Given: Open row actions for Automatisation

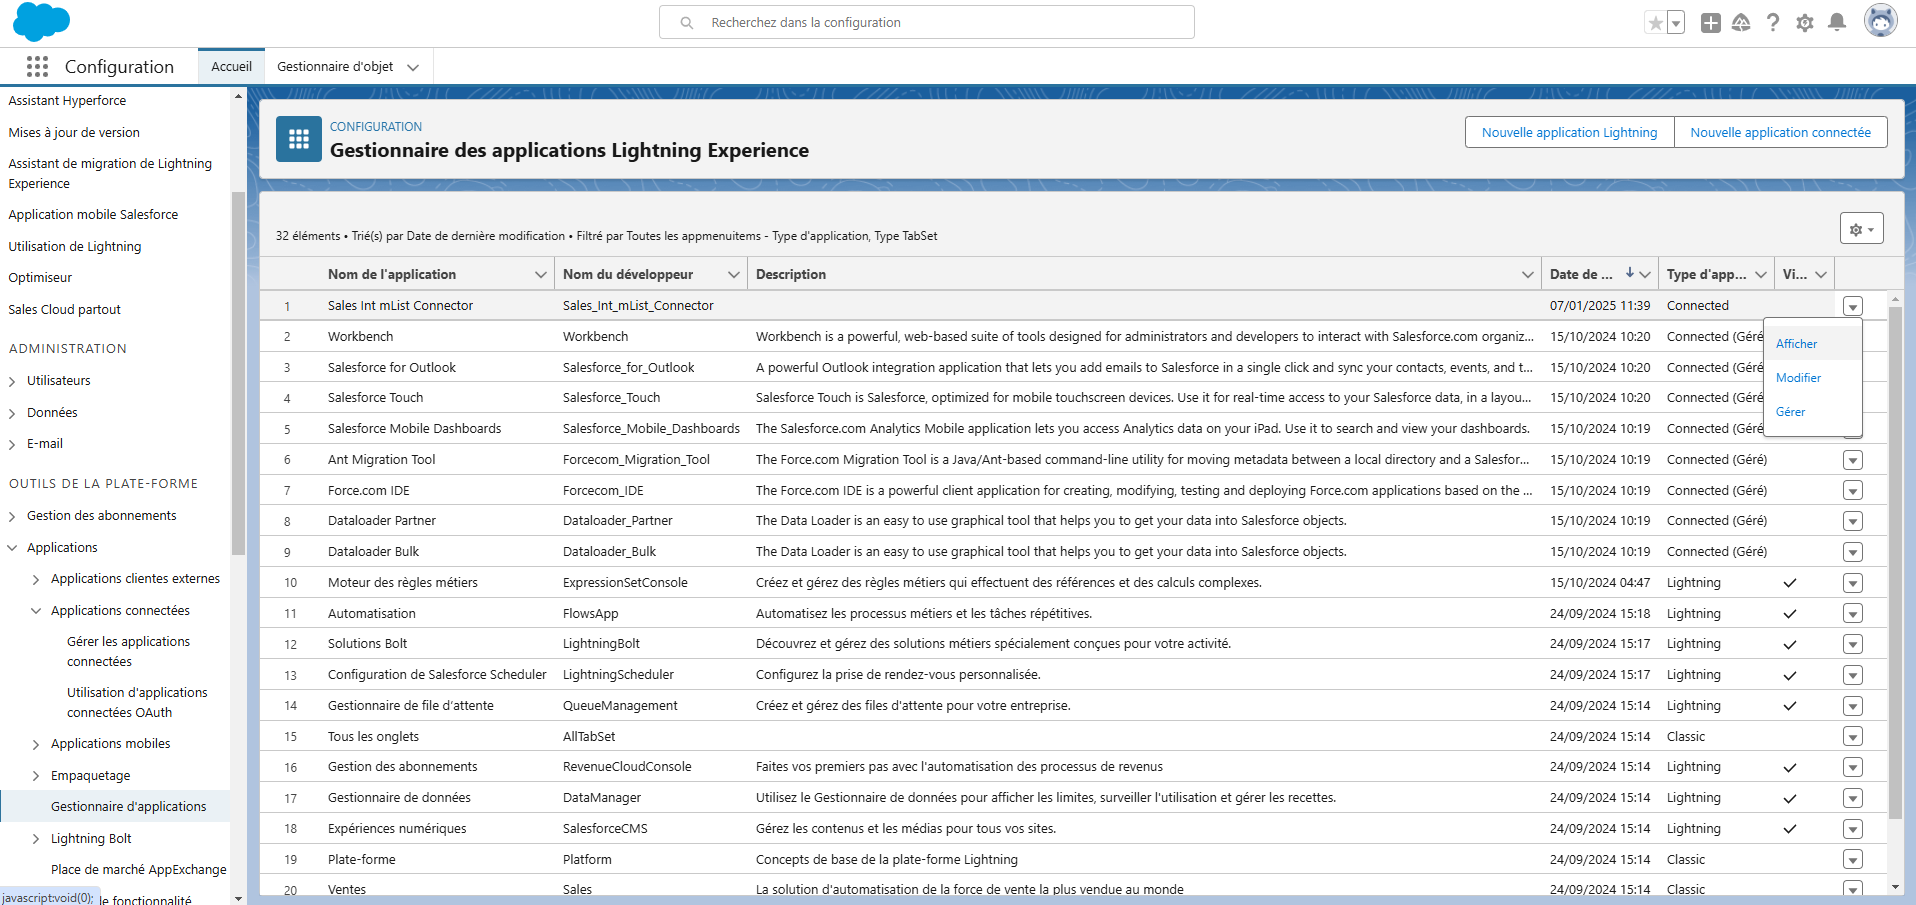Looking at the screenshot, I should coord(1853,614).
